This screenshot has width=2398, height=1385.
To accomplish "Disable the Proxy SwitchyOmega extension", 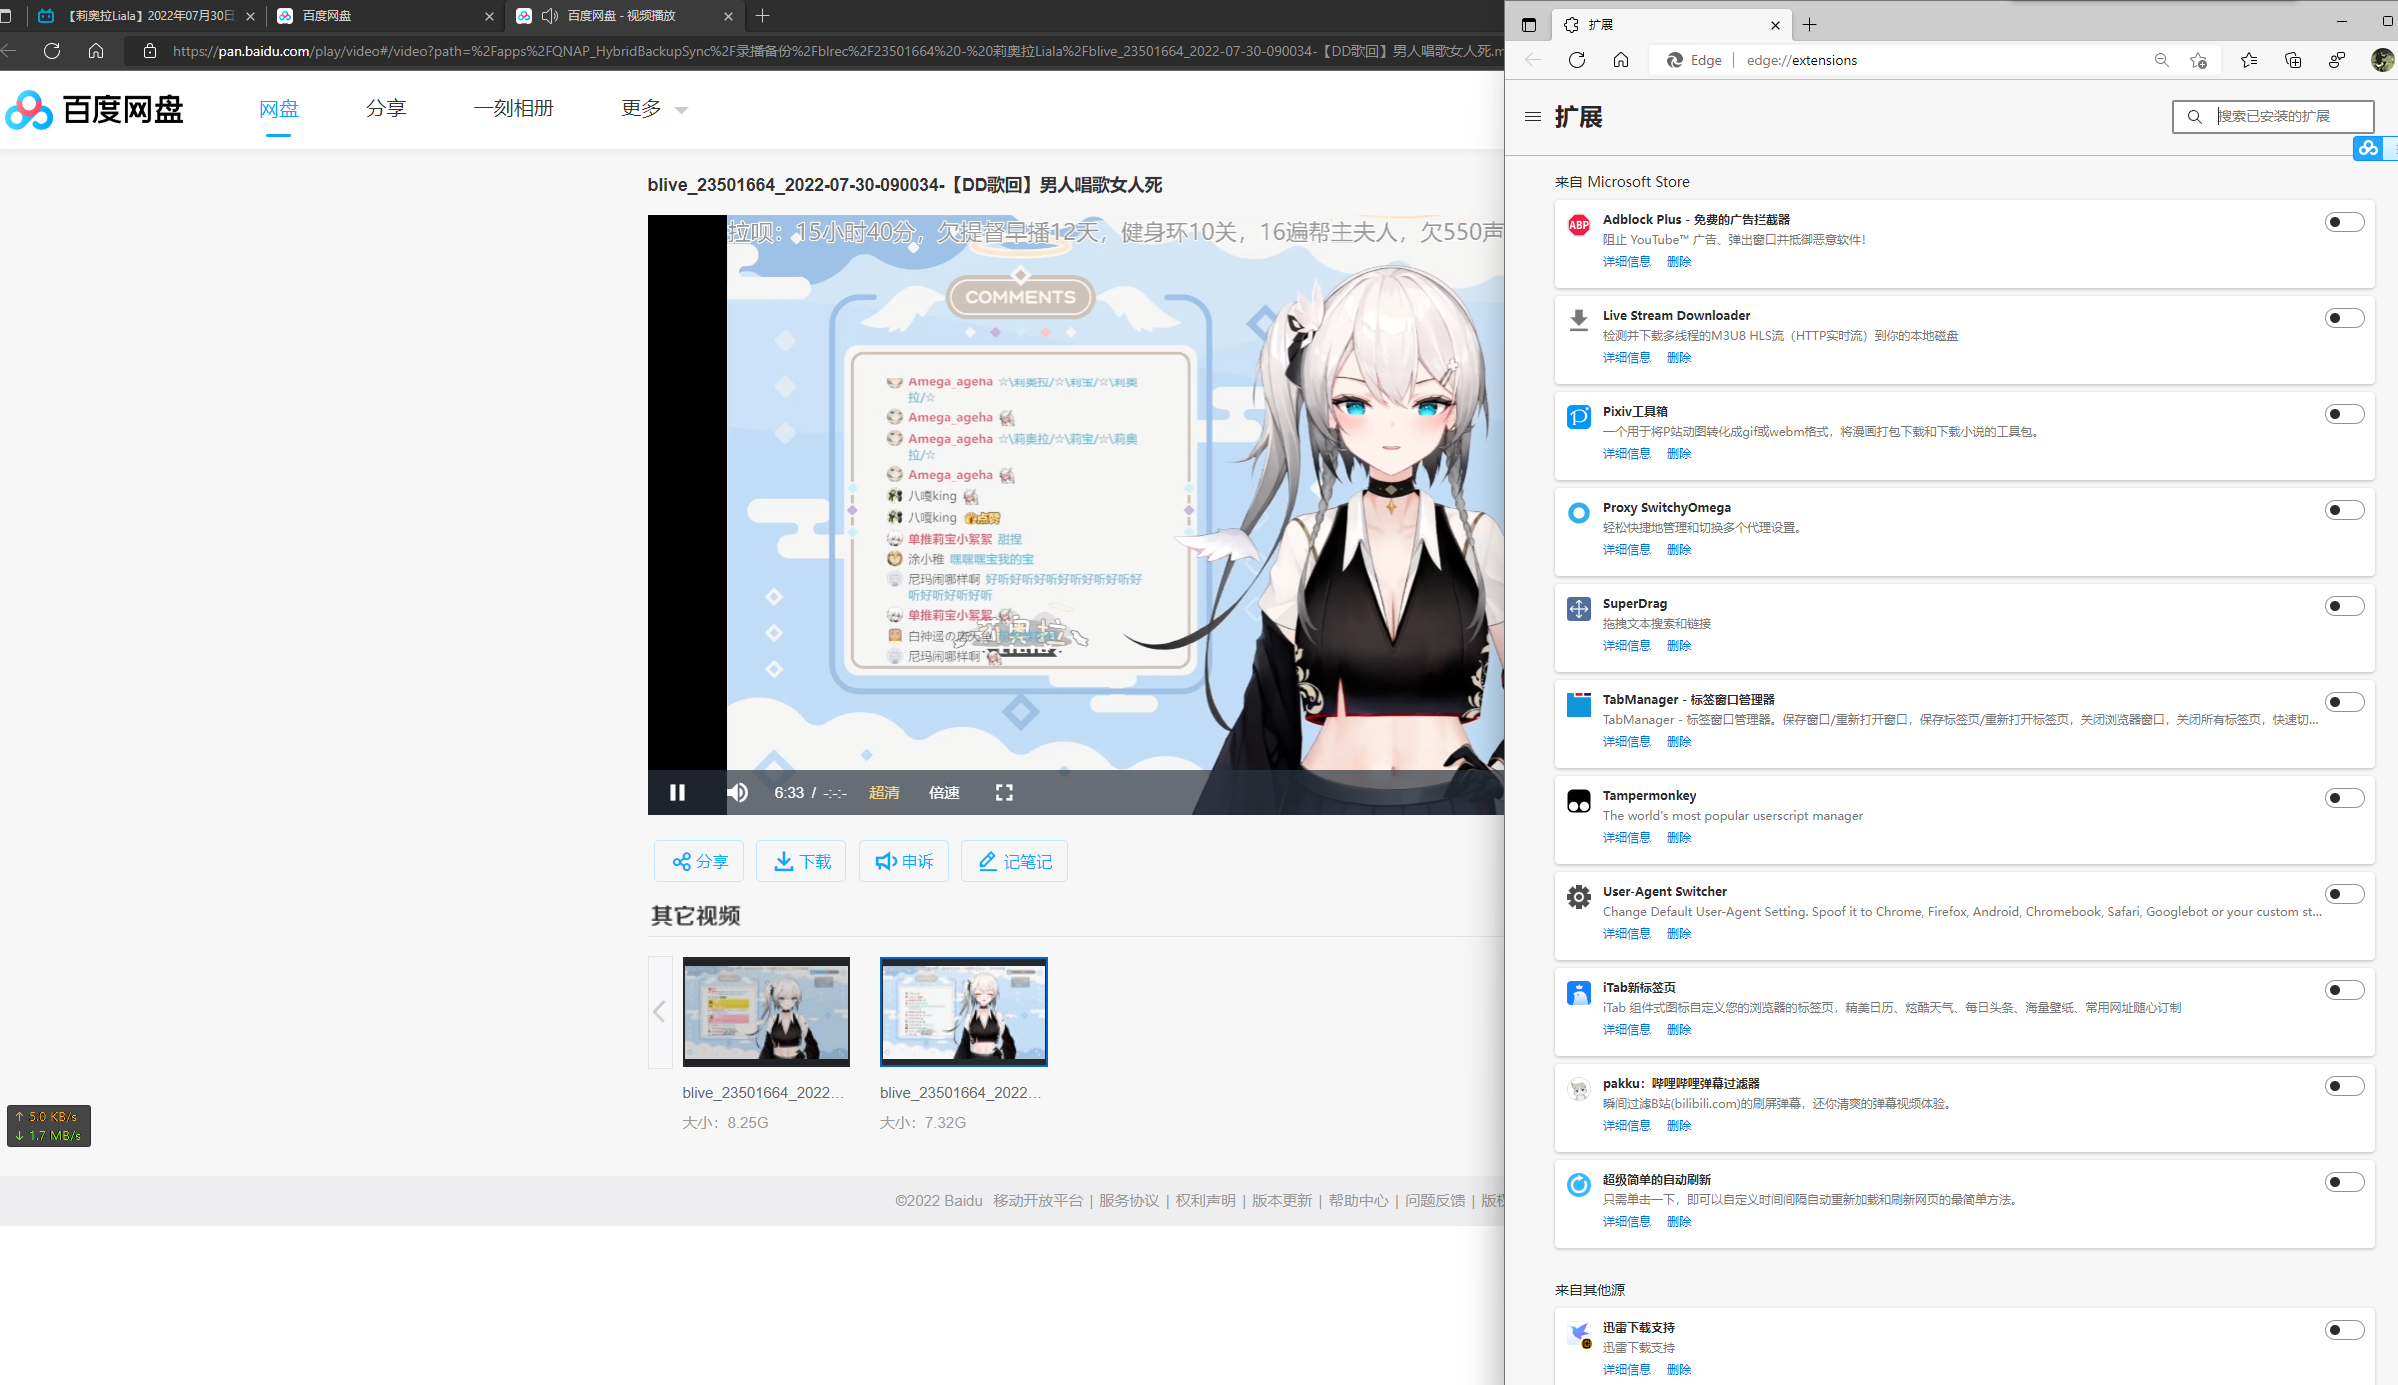I will click(2344, 509).
